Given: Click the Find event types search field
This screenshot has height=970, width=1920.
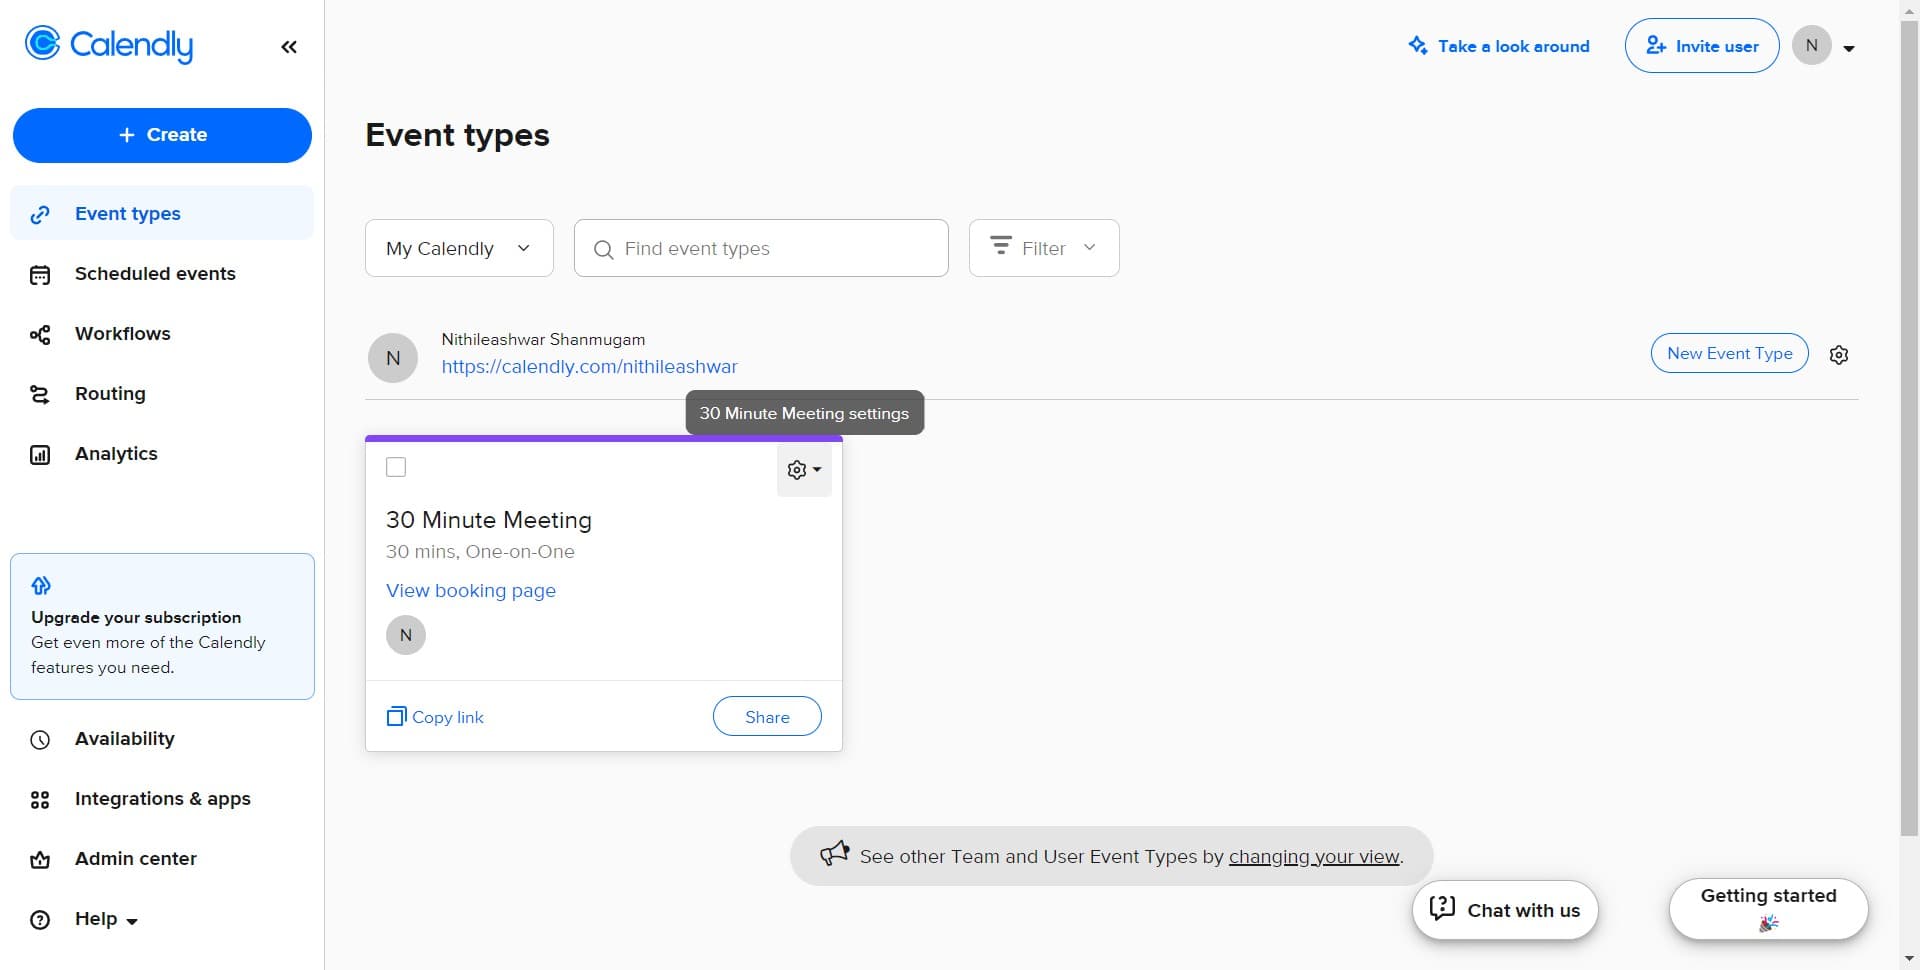Looking at the screenshot, I should [x=761, y=248].
